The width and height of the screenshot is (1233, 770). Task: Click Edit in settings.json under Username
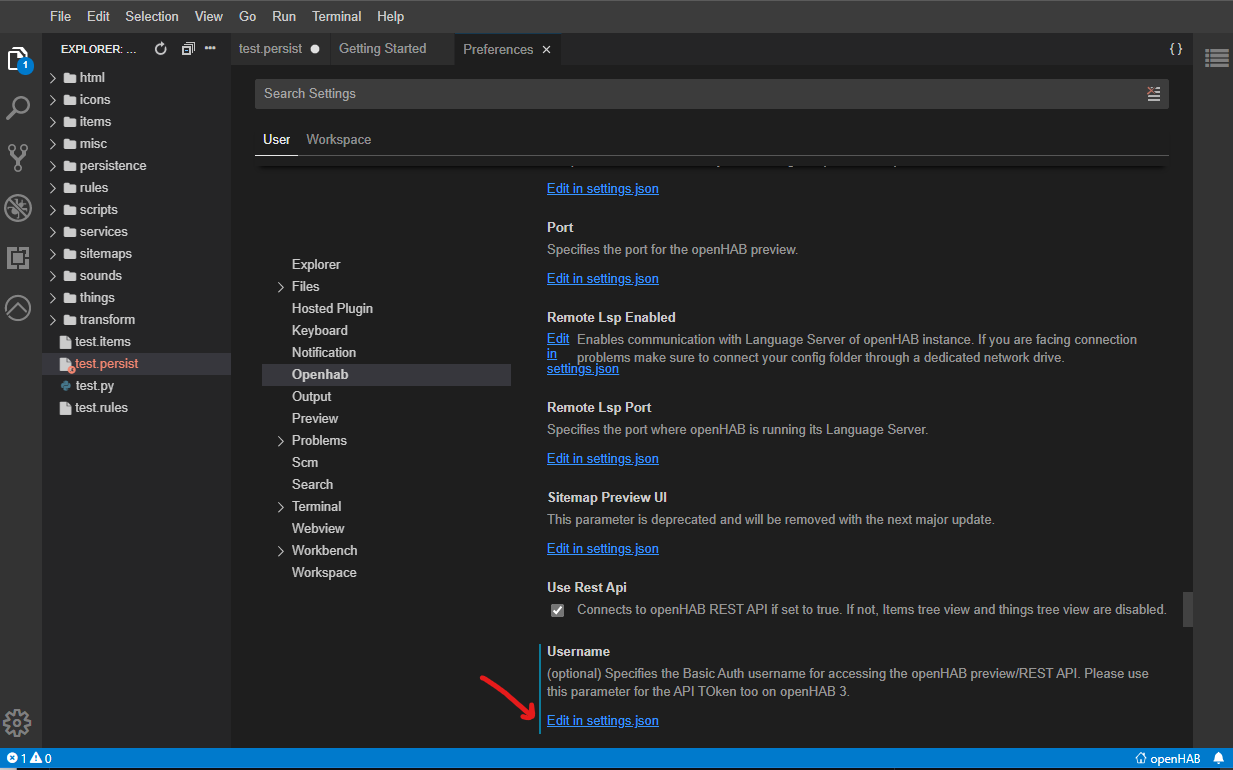(x=602, y=721)
